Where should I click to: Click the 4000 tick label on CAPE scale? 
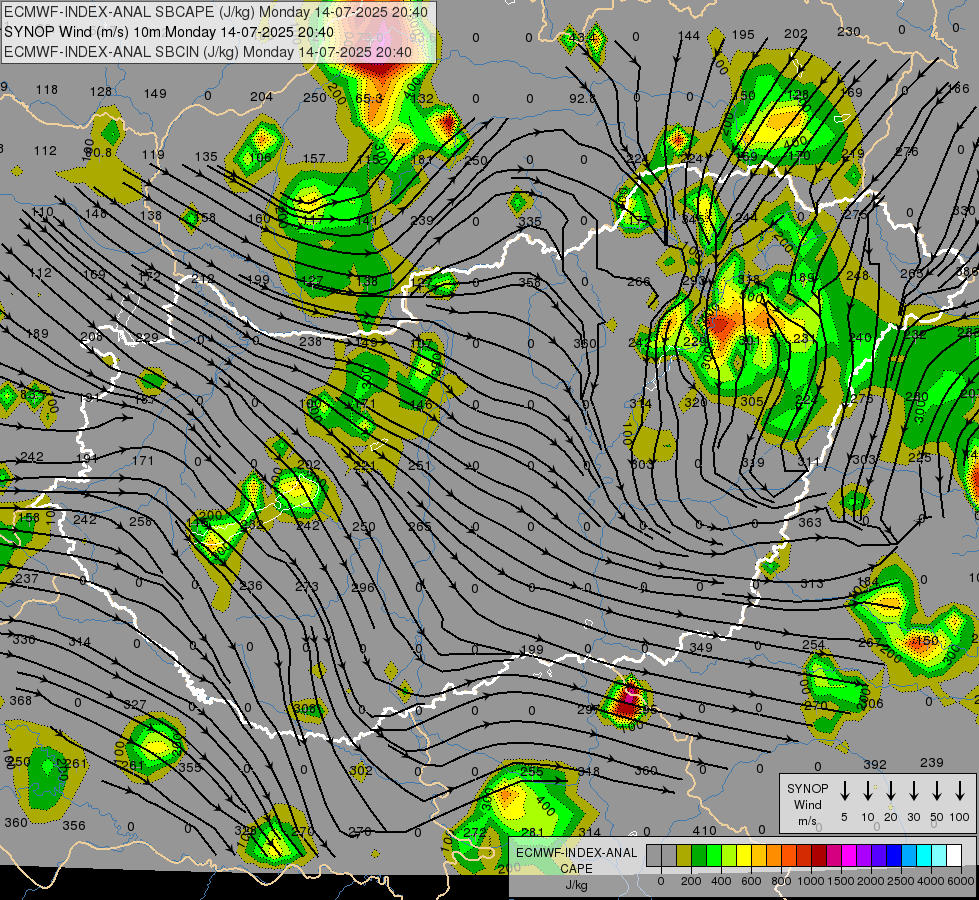click(x=931, y=881)
